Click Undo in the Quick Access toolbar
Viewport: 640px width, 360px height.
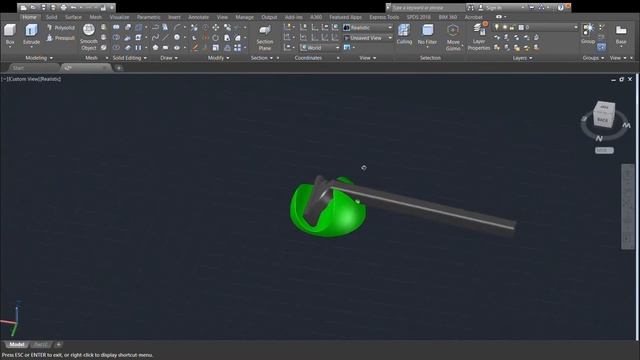pos(73,7)
